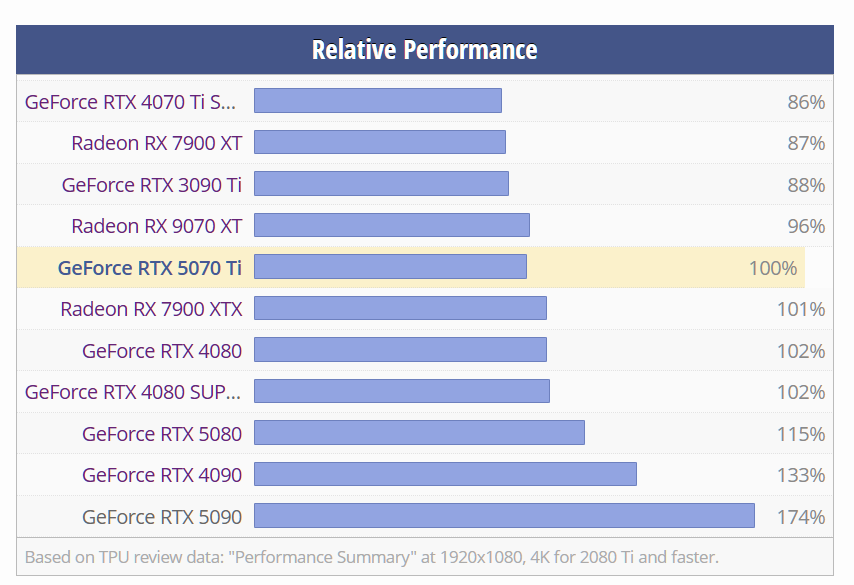Click the Relative Performance header

(424, 50)
